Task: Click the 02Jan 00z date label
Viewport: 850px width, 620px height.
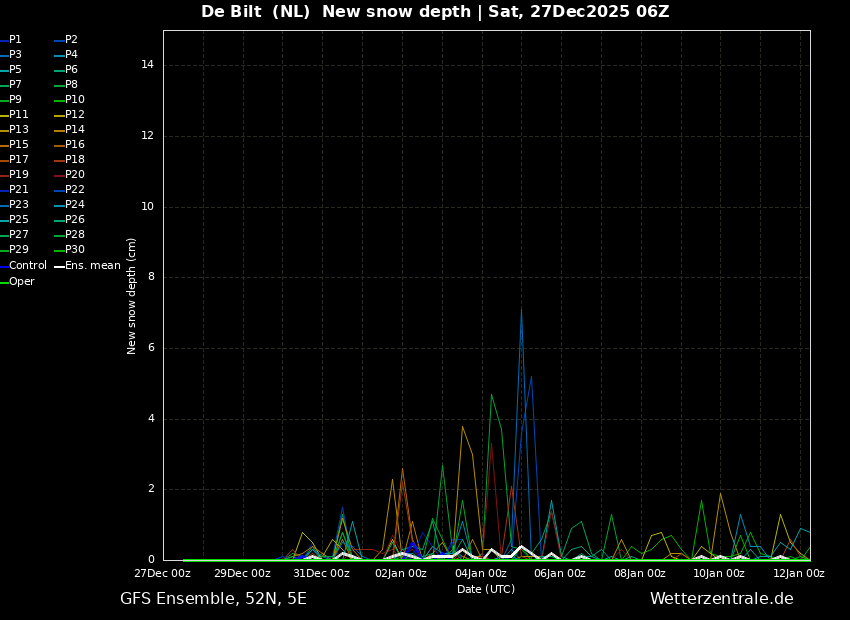Action: [x=401, y=574]
